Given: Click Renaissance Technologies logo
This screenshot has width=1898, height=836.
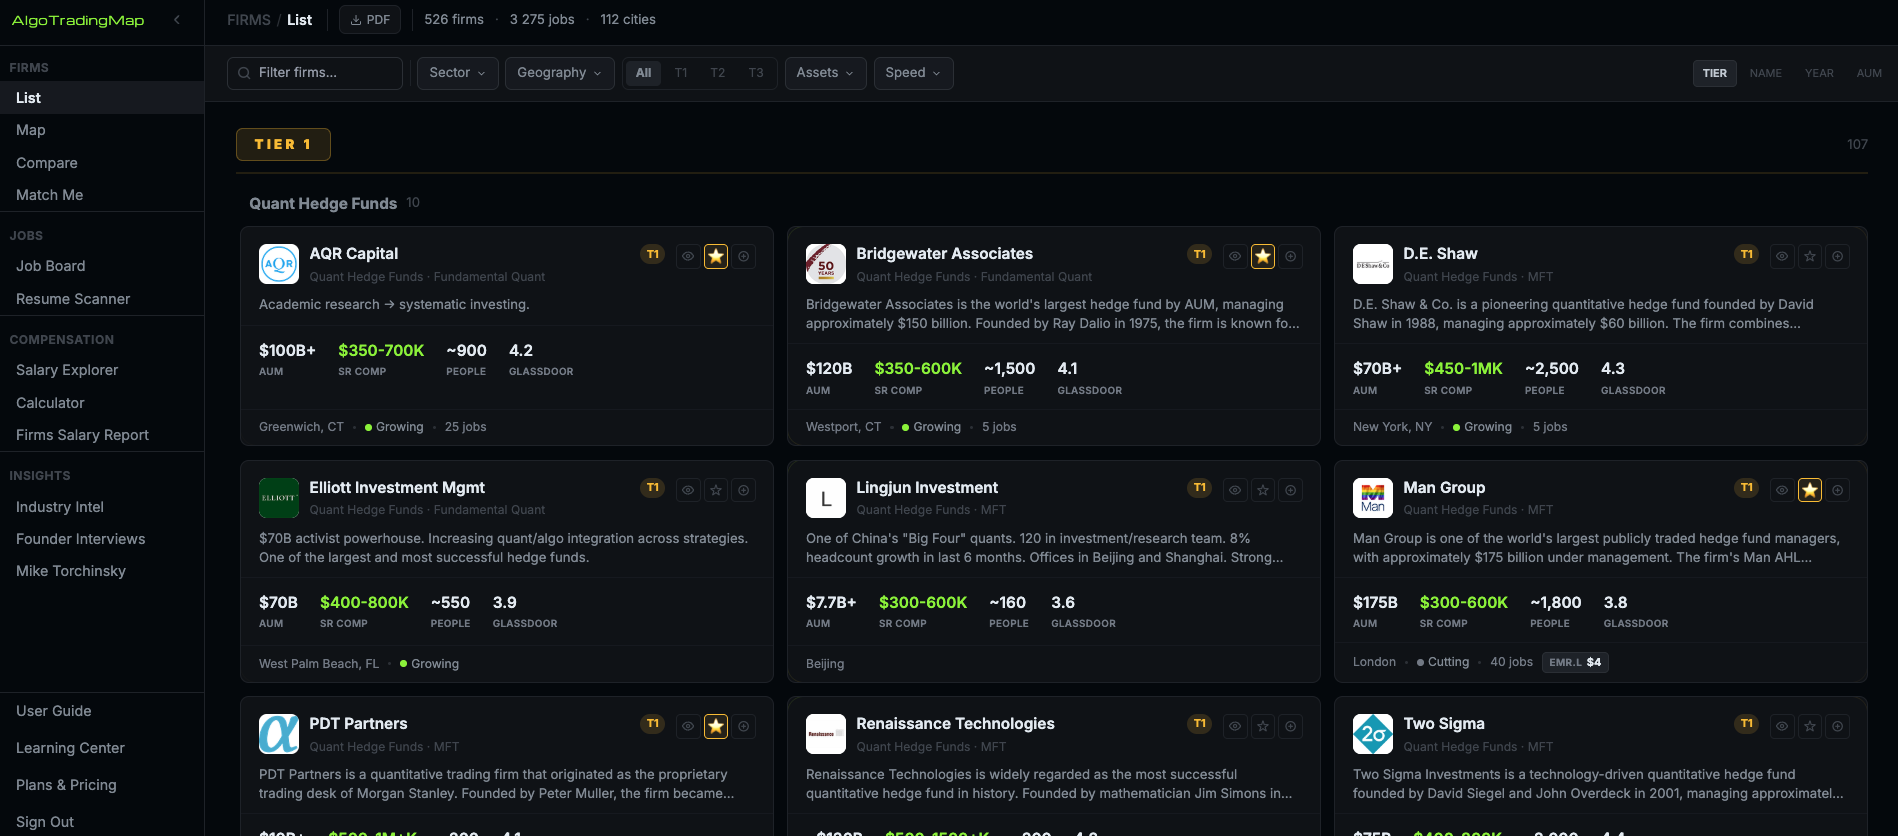Looking at the screenshot, I should coord(826,734).
